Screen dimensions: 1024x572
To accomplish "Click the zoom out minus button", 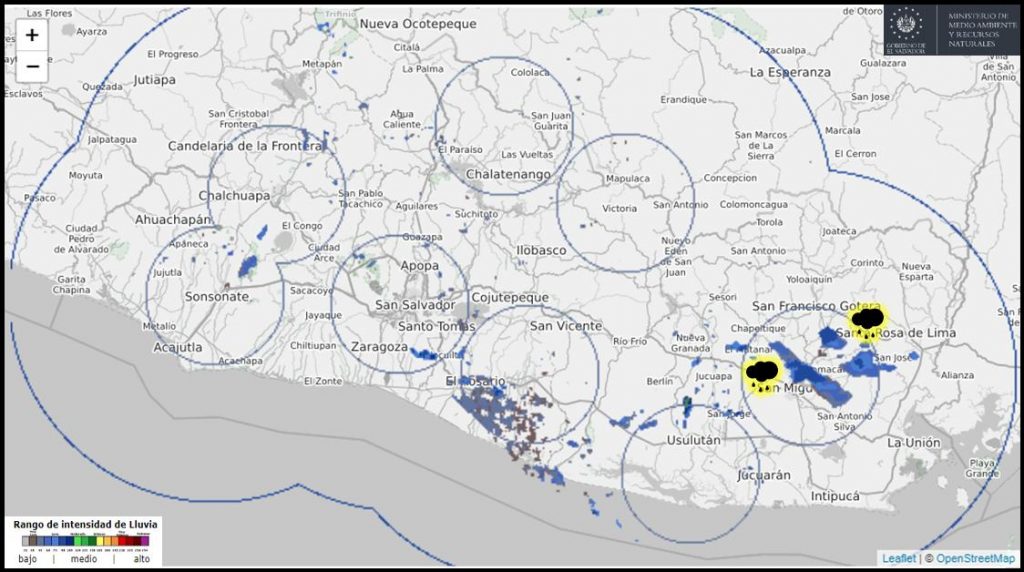I will 32,66.
